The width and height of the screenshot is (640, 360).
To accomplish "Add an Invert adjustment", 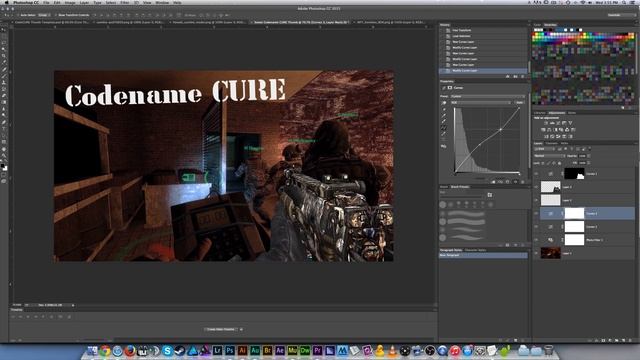I will [x=546, y=136].
